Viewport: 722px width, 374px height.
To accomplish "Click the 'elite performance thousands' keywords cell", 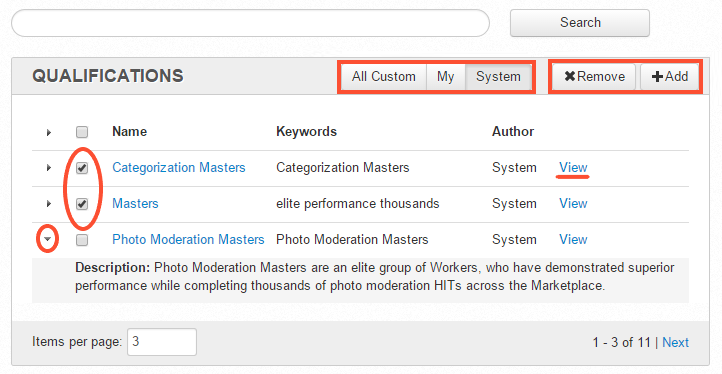I will point(357,203).
